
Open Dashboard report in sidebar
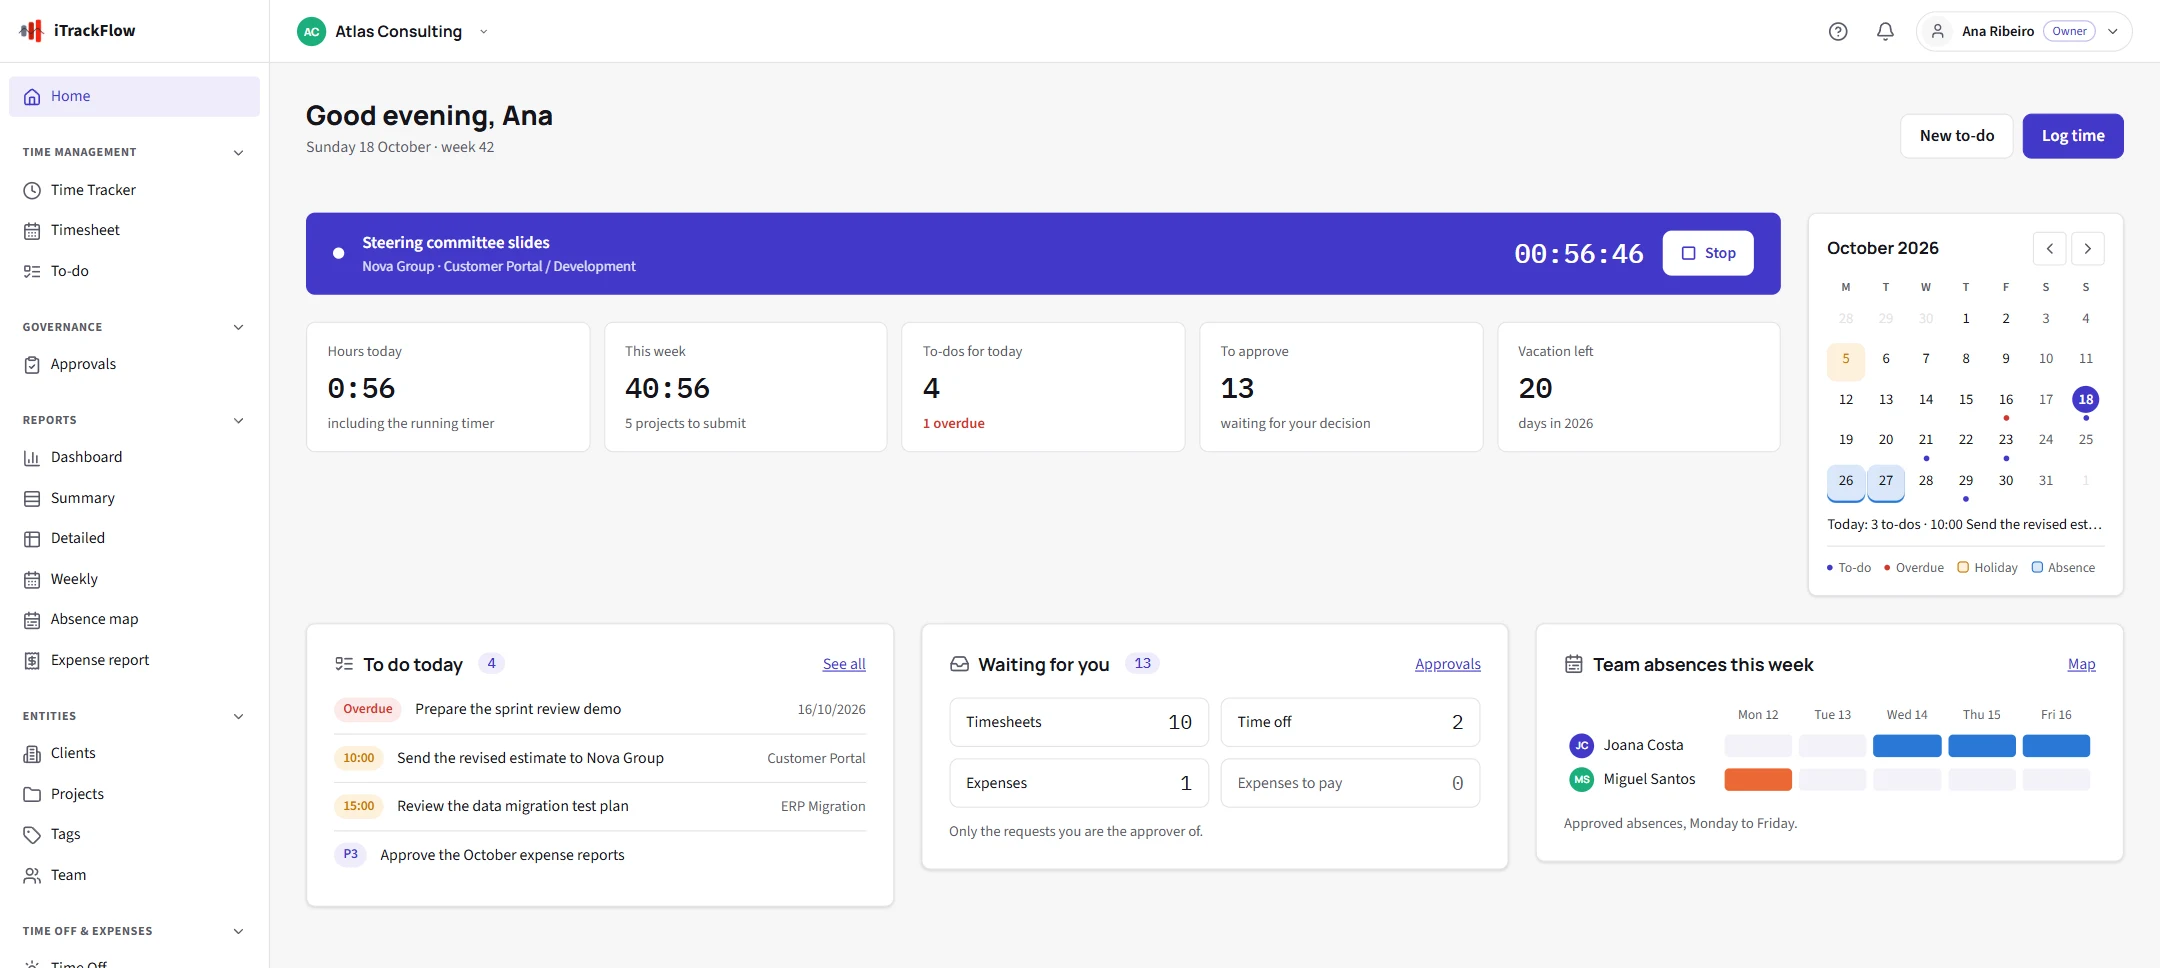(135, 457)
